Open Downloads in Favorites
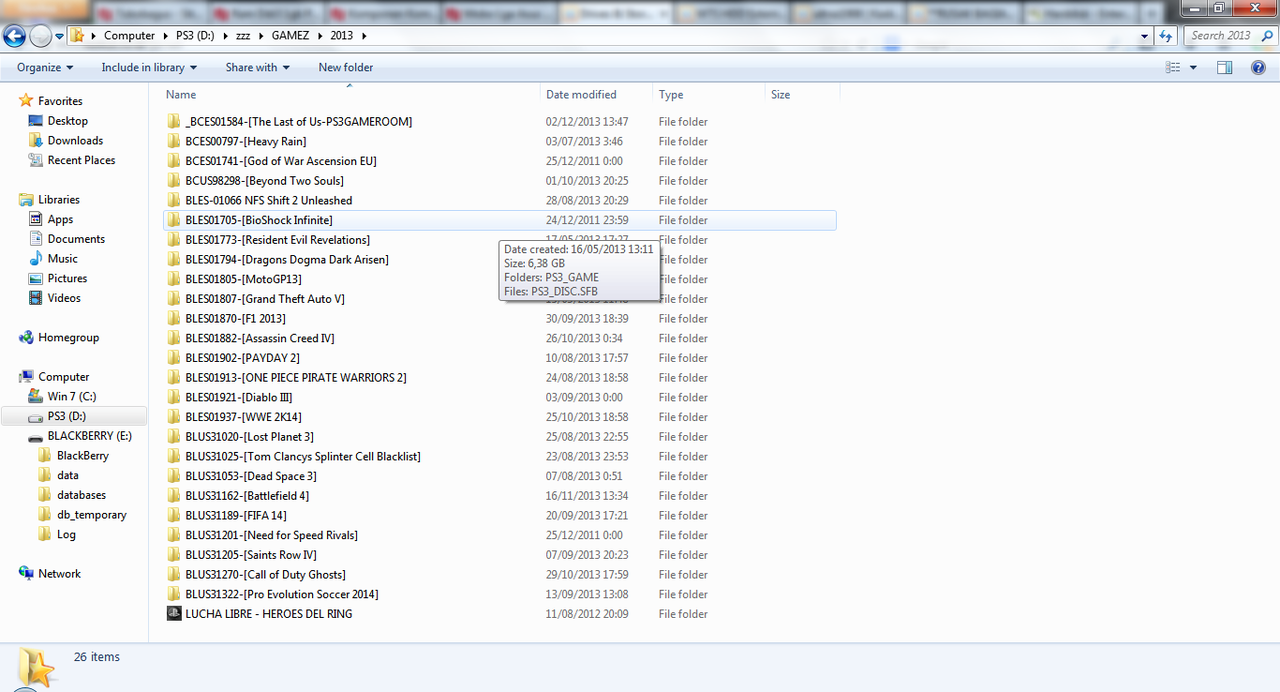Screen dimensions: 1280x692 (x=75, y=141)
